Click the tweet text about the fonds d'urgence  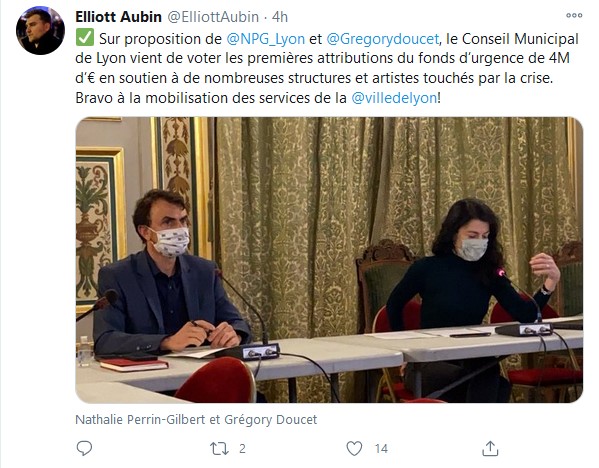tap(327, 68)
